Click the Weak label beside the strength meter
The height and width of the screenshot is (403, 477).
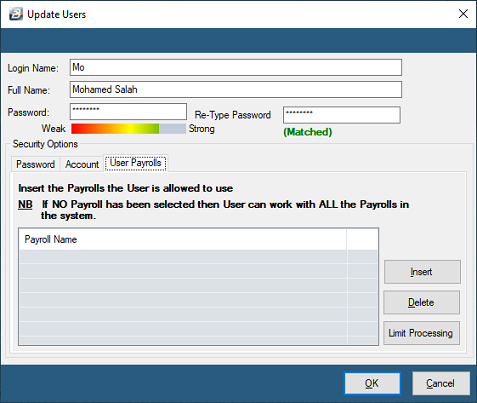coord(54,128)
